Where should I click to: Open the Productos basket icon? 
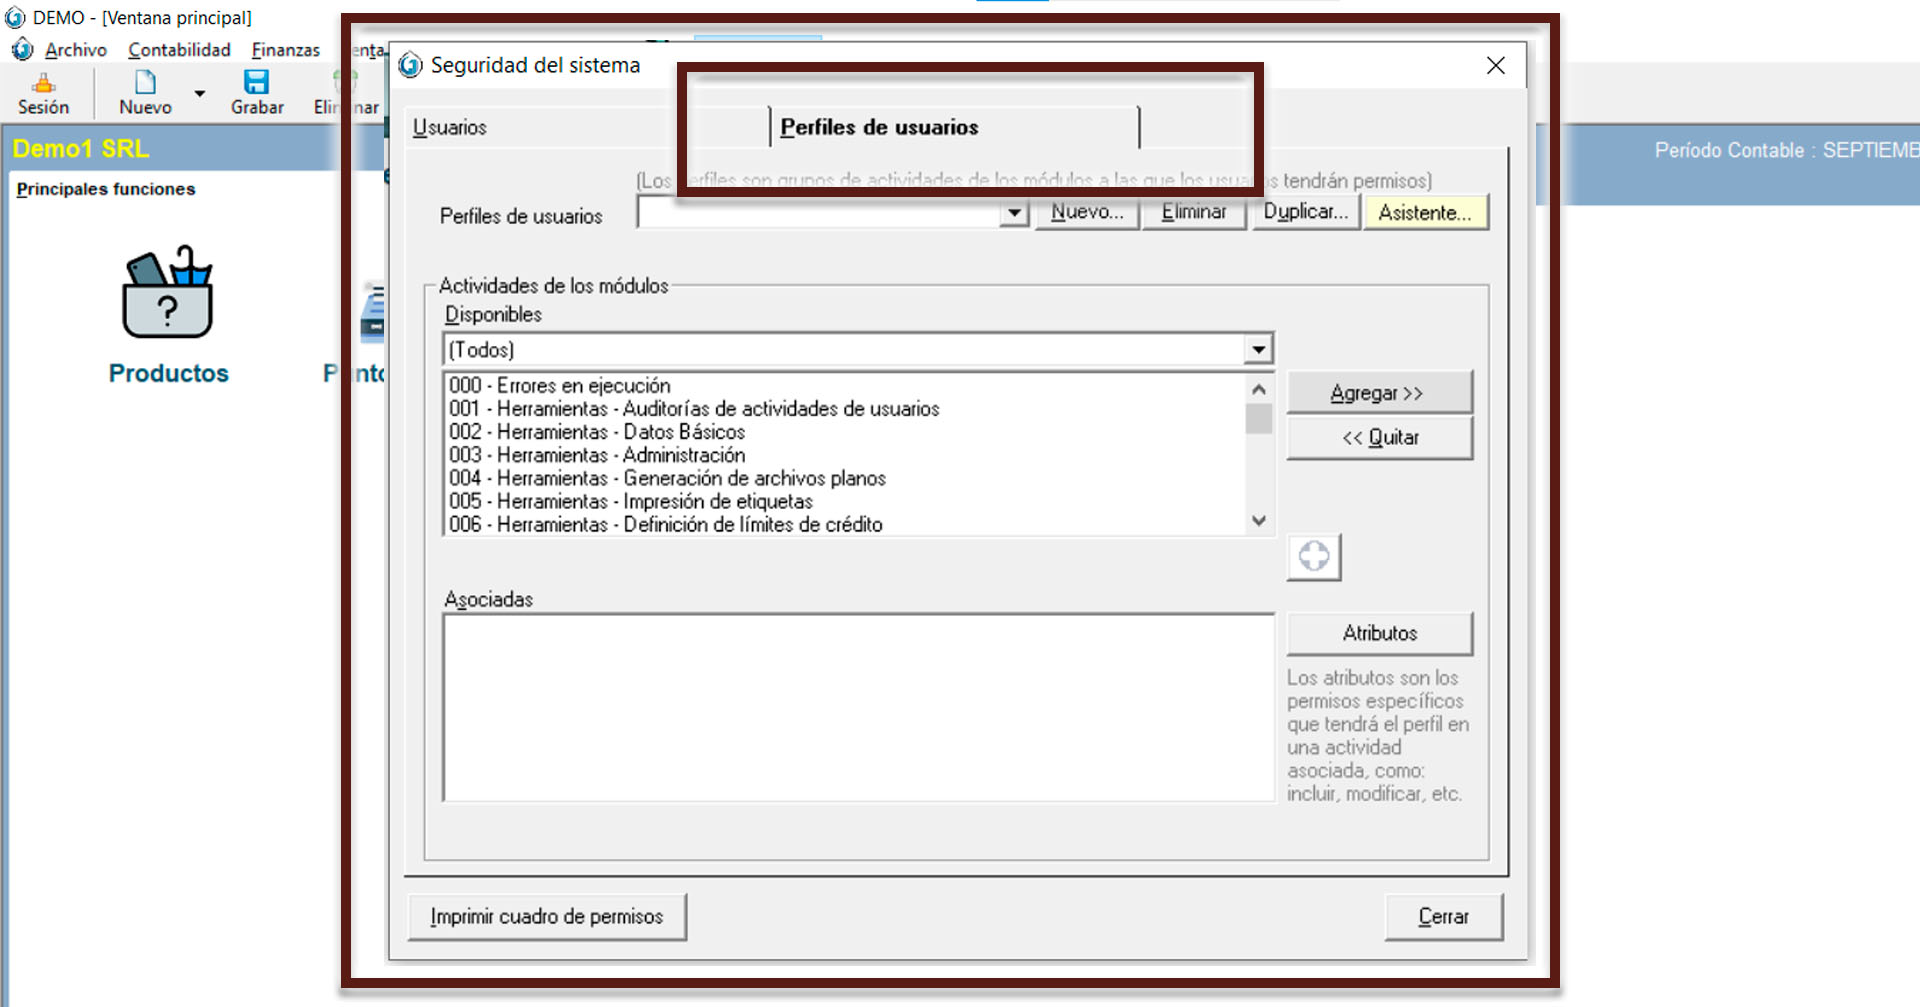coord(168,293)
